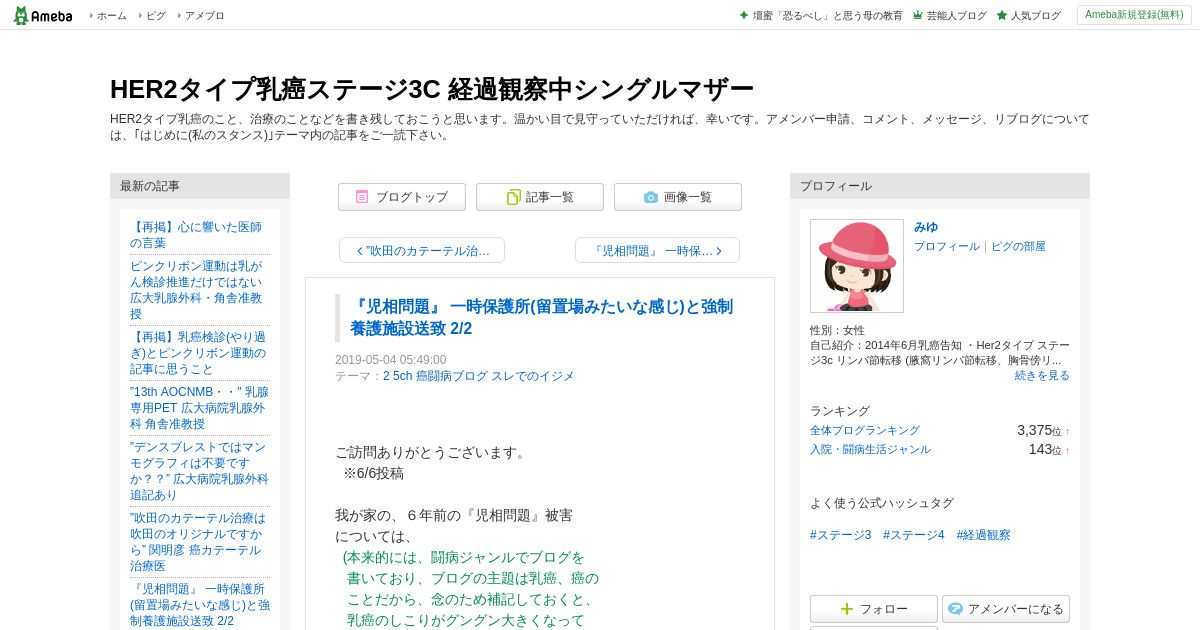Viewport: 1200px width, 630px height.
Task: Click the green pages icon in 記事一覧
Action: click(513, 197)
